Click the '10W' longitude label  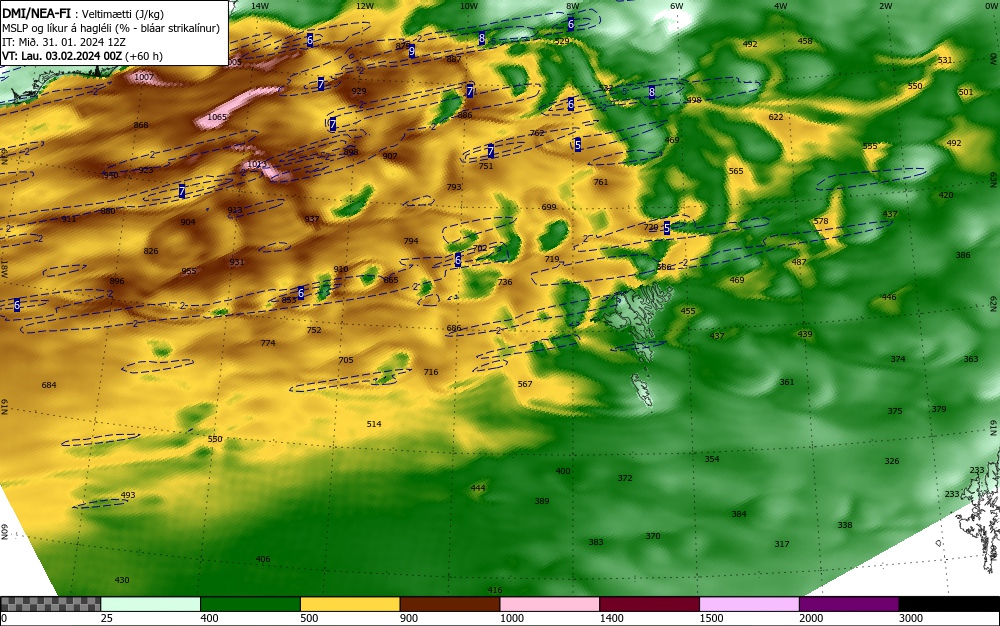(x=469, y=6)
